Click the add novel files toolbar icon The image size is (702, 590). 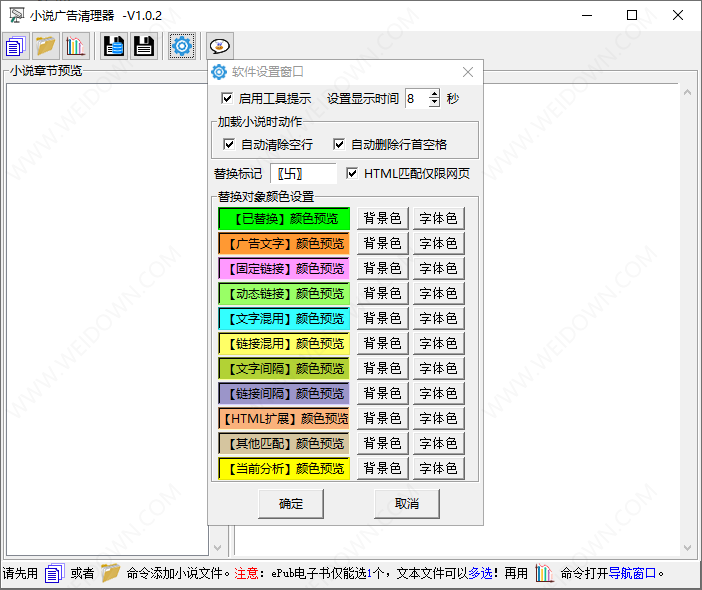coord(16,46)
